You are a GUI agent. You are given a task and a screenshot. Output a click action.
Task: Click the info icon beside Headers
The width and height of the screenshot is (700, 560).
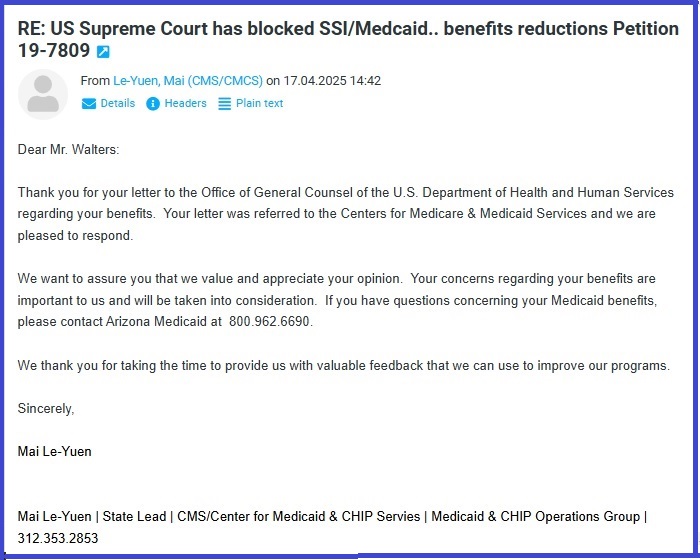pyautogui.click(x=153, y=104)
